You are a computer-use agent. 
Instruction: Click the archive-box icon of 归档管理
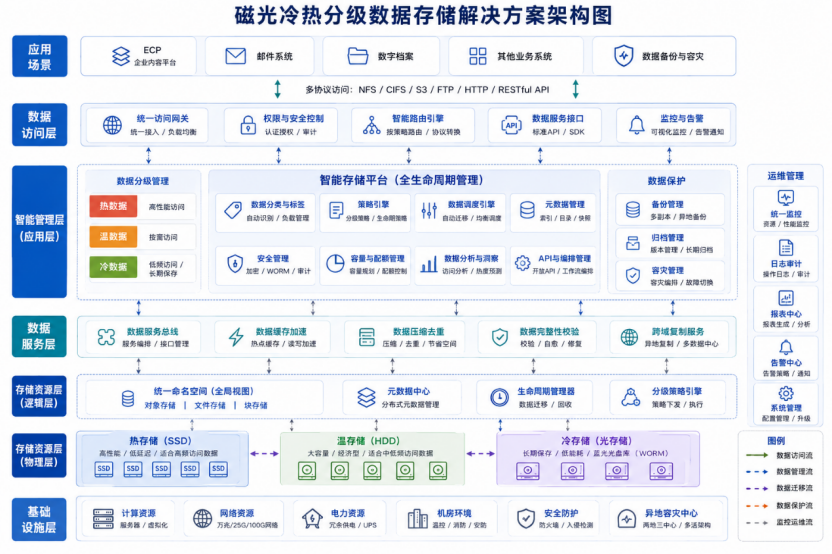(632, 243)
